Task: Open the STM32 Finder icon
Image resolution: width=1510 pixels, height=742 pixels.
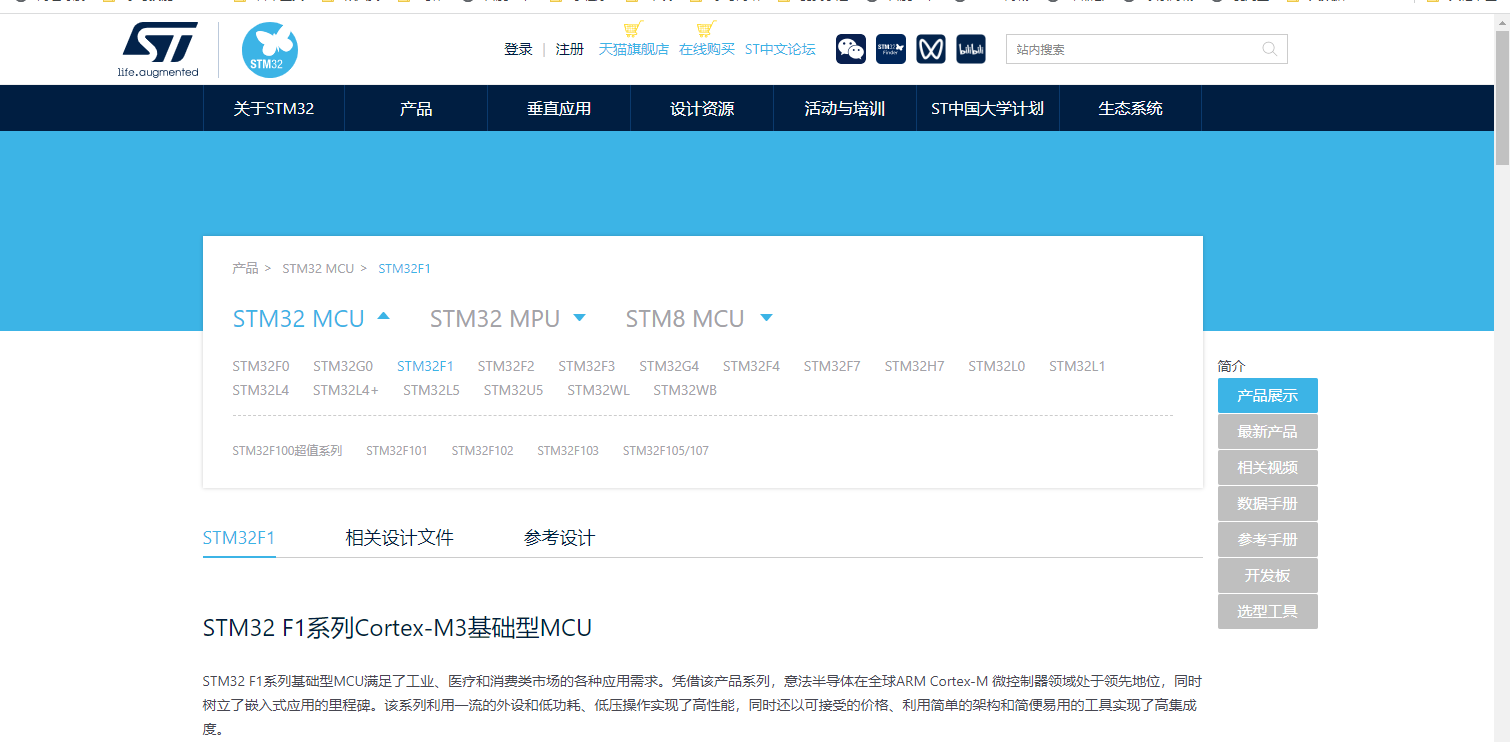Action: (891, 49)
